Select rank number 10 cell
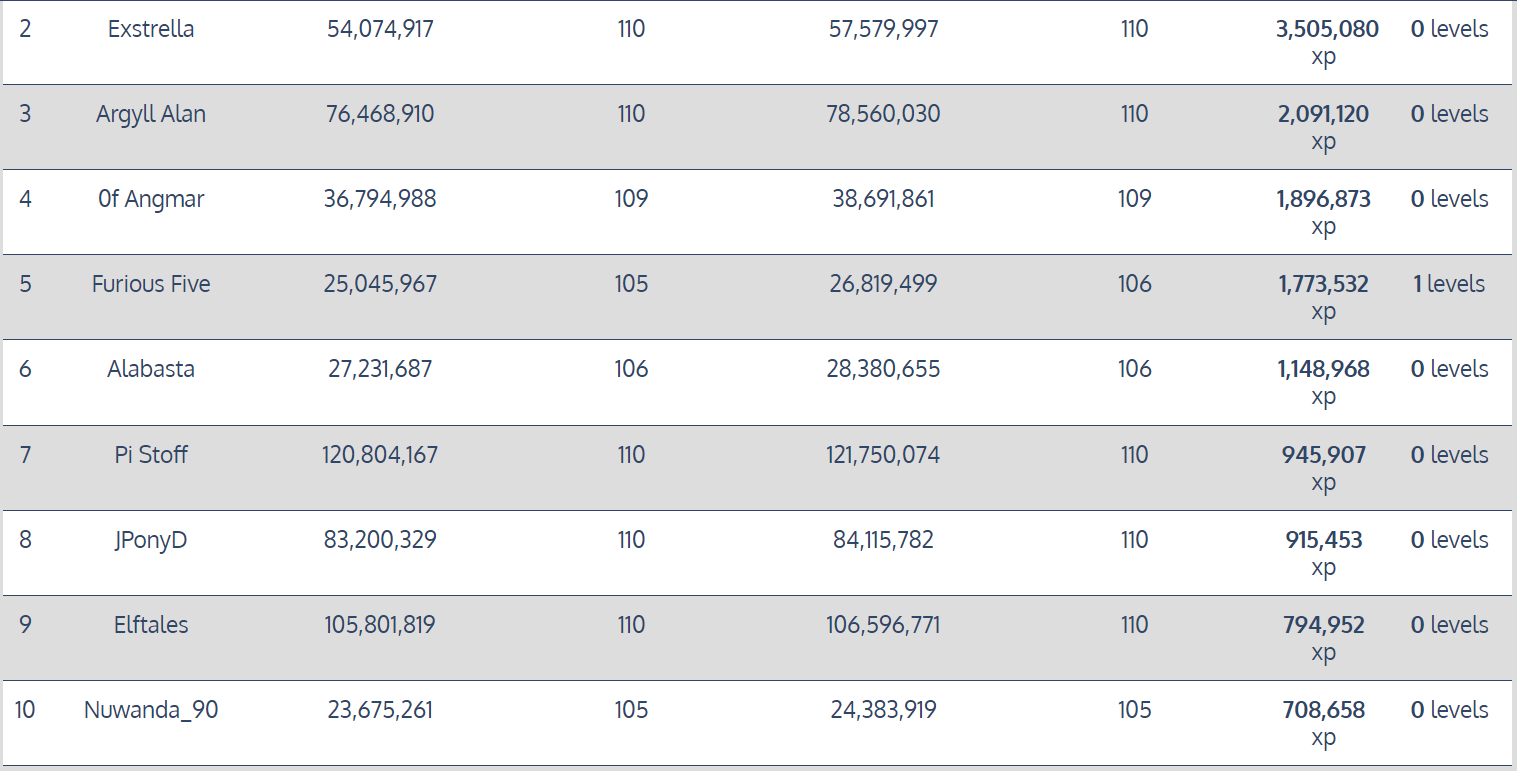The height and width of the screenshot is (771, 1517). [25, 710]
